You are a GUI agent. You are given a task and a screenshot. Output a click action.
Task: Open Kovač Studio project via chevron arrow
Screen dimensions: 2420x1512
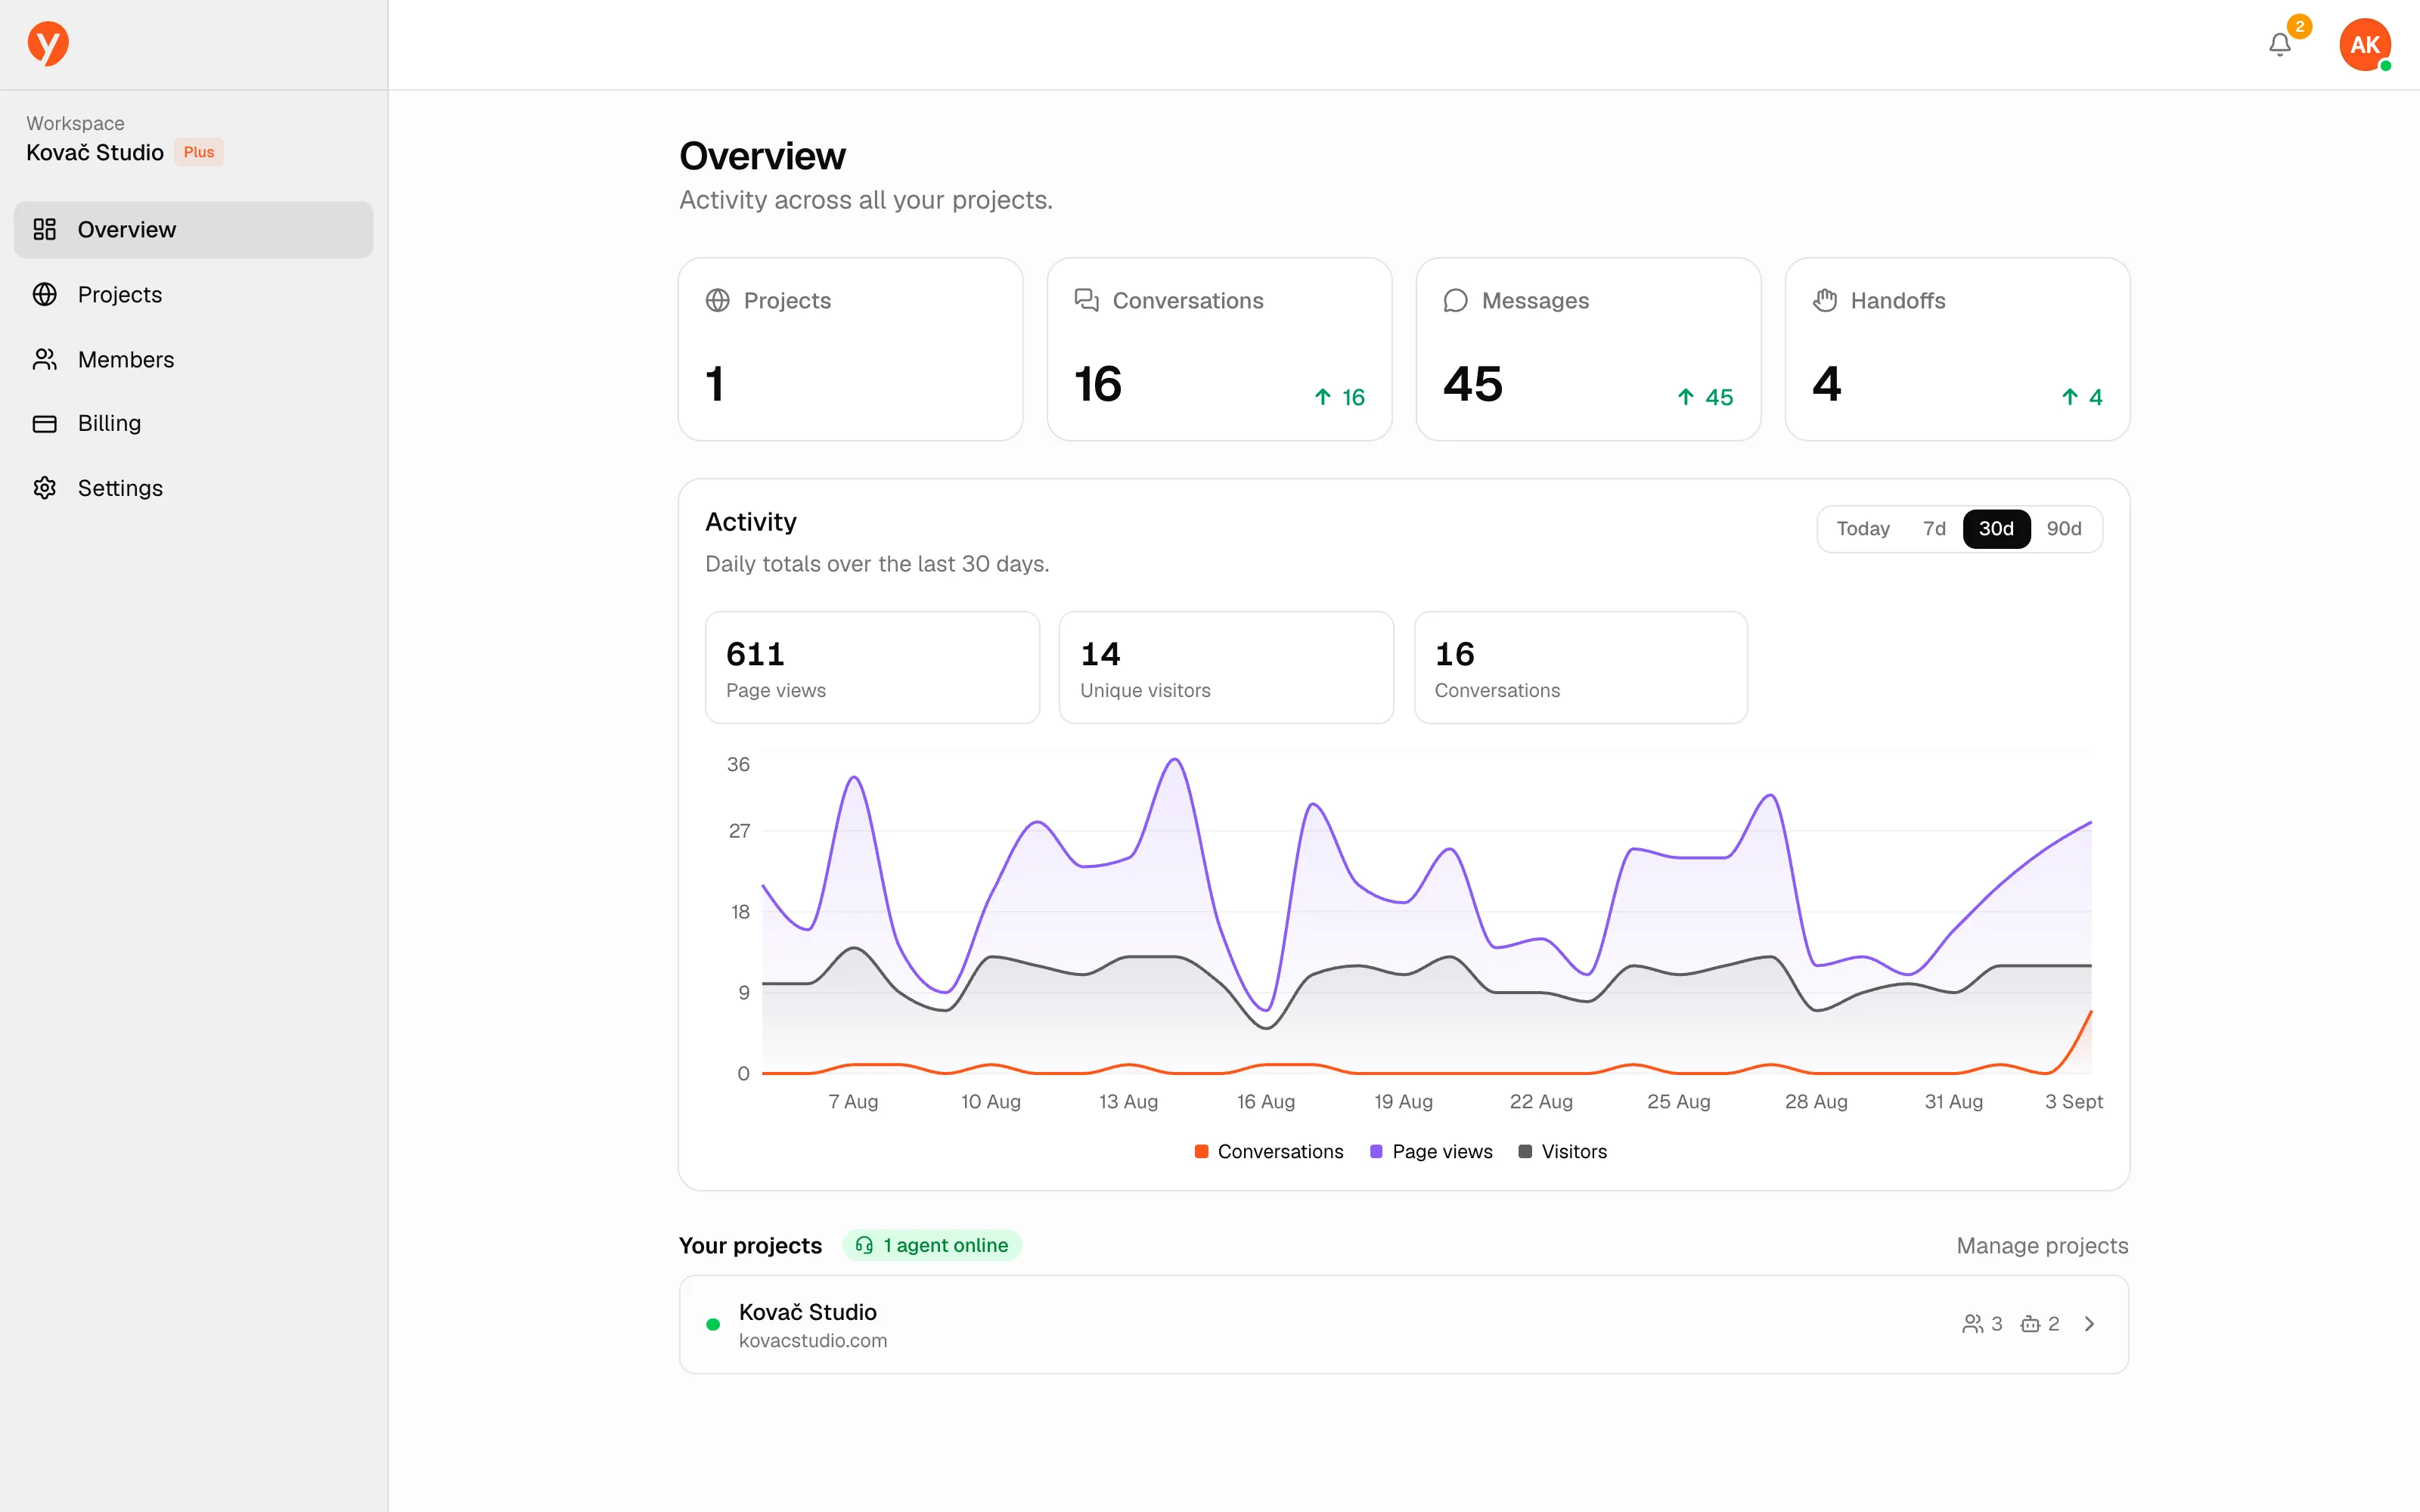(2089, 1324)
